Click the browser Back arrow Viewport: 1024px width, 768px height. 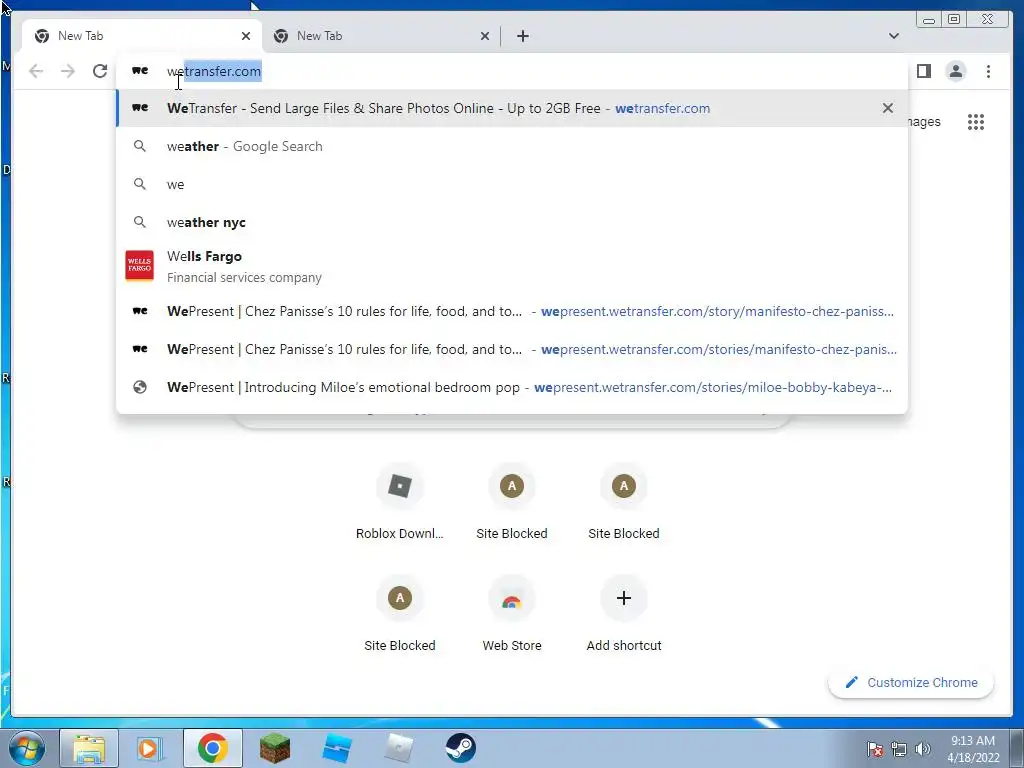36,71
